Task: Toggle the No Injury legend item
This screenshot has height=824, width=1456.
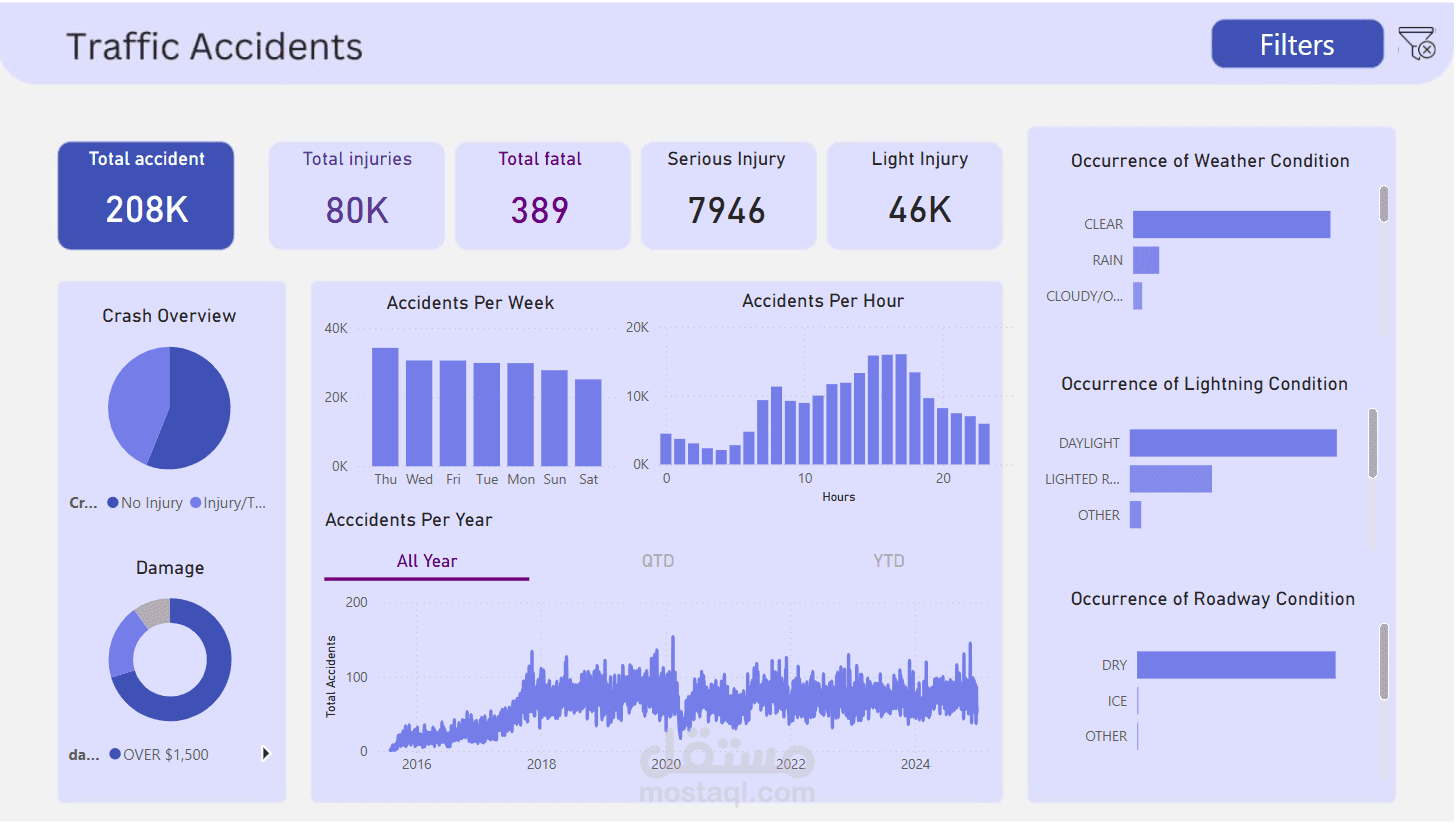Action: tap(146, 502)
